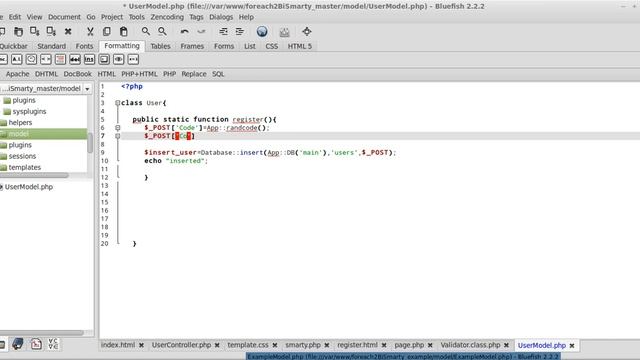Open the ...iSmarty_master/model path dropdown

(87, 89)
